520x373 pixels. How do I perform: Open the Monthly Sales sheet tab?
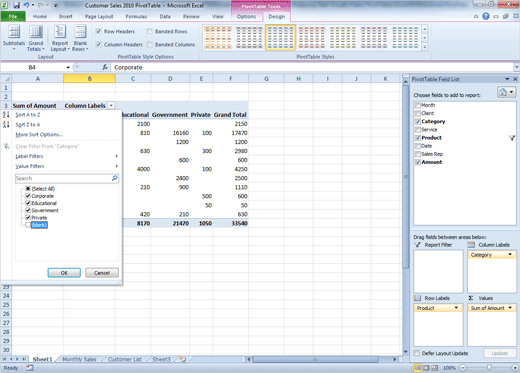79,359
